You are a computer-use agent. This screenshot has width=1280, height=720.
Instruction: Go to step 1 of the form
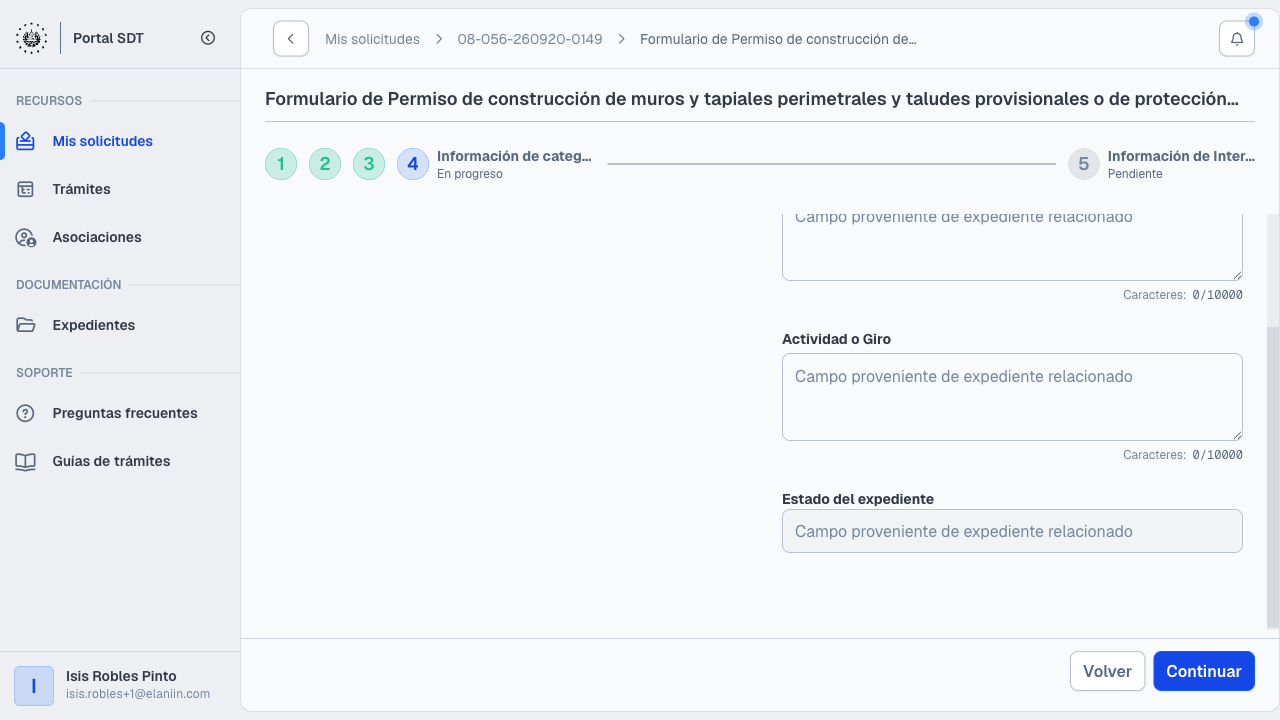tap(281, 164)
